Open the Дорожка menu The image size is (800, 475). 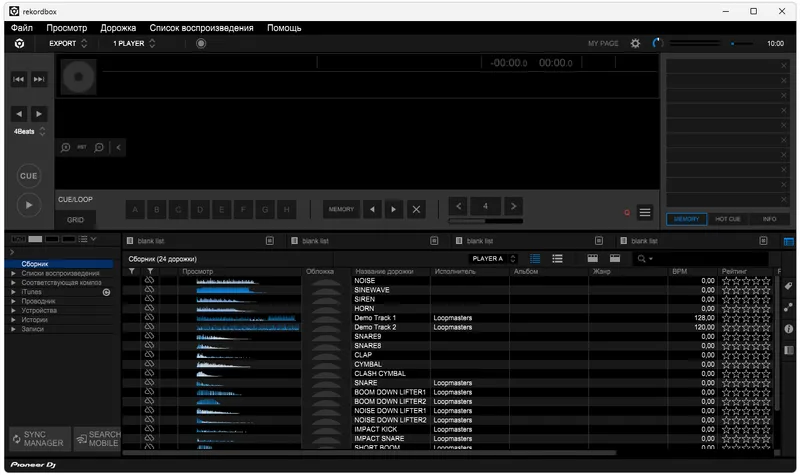[118, 28]
